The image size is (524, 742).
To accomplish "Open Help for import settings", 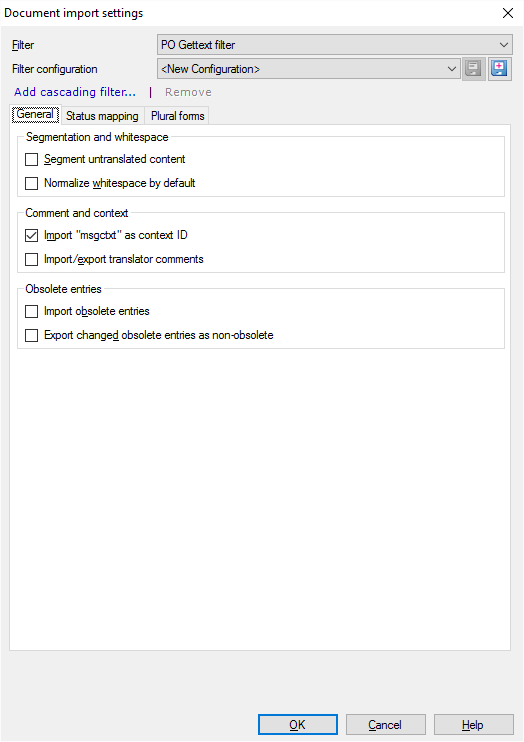I will coord(473,724).
